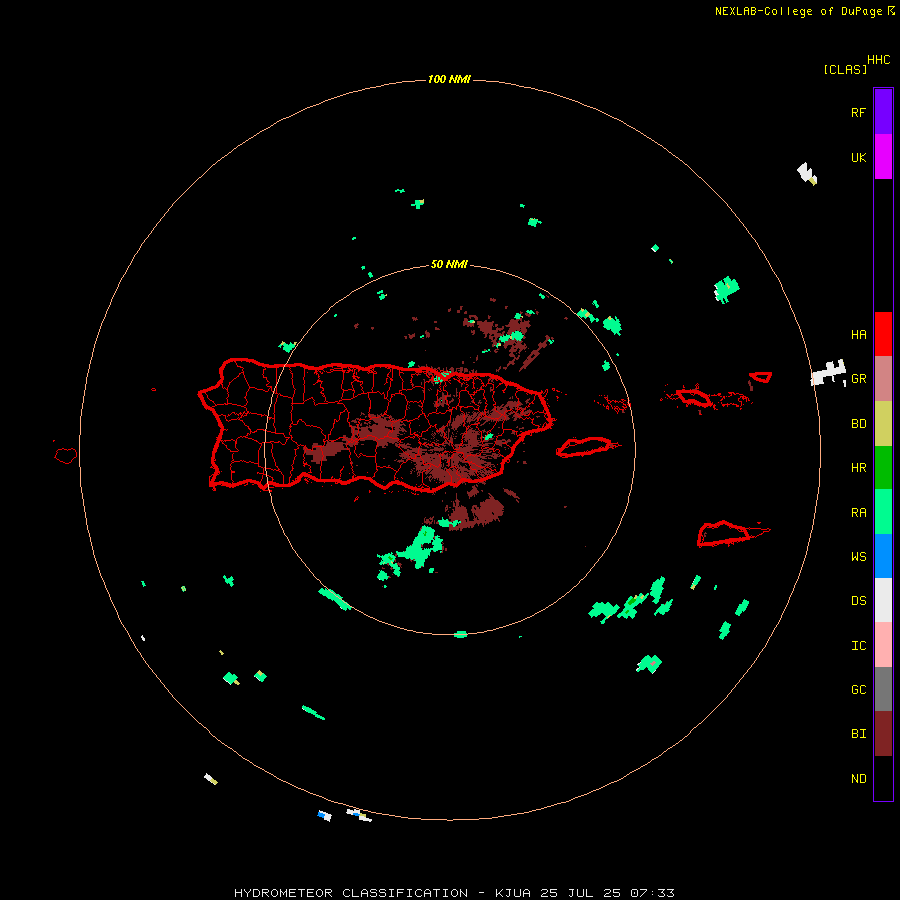Image resolution: width=900 pixels, height=900 pixels.
Task: Click the "WS" legend label
Action: 858,556
